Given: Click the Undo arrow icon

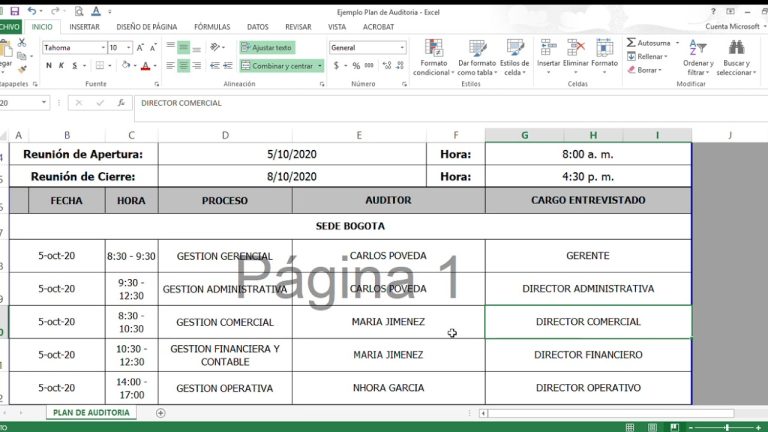Looking at the screenshot, I should point(31,11).
